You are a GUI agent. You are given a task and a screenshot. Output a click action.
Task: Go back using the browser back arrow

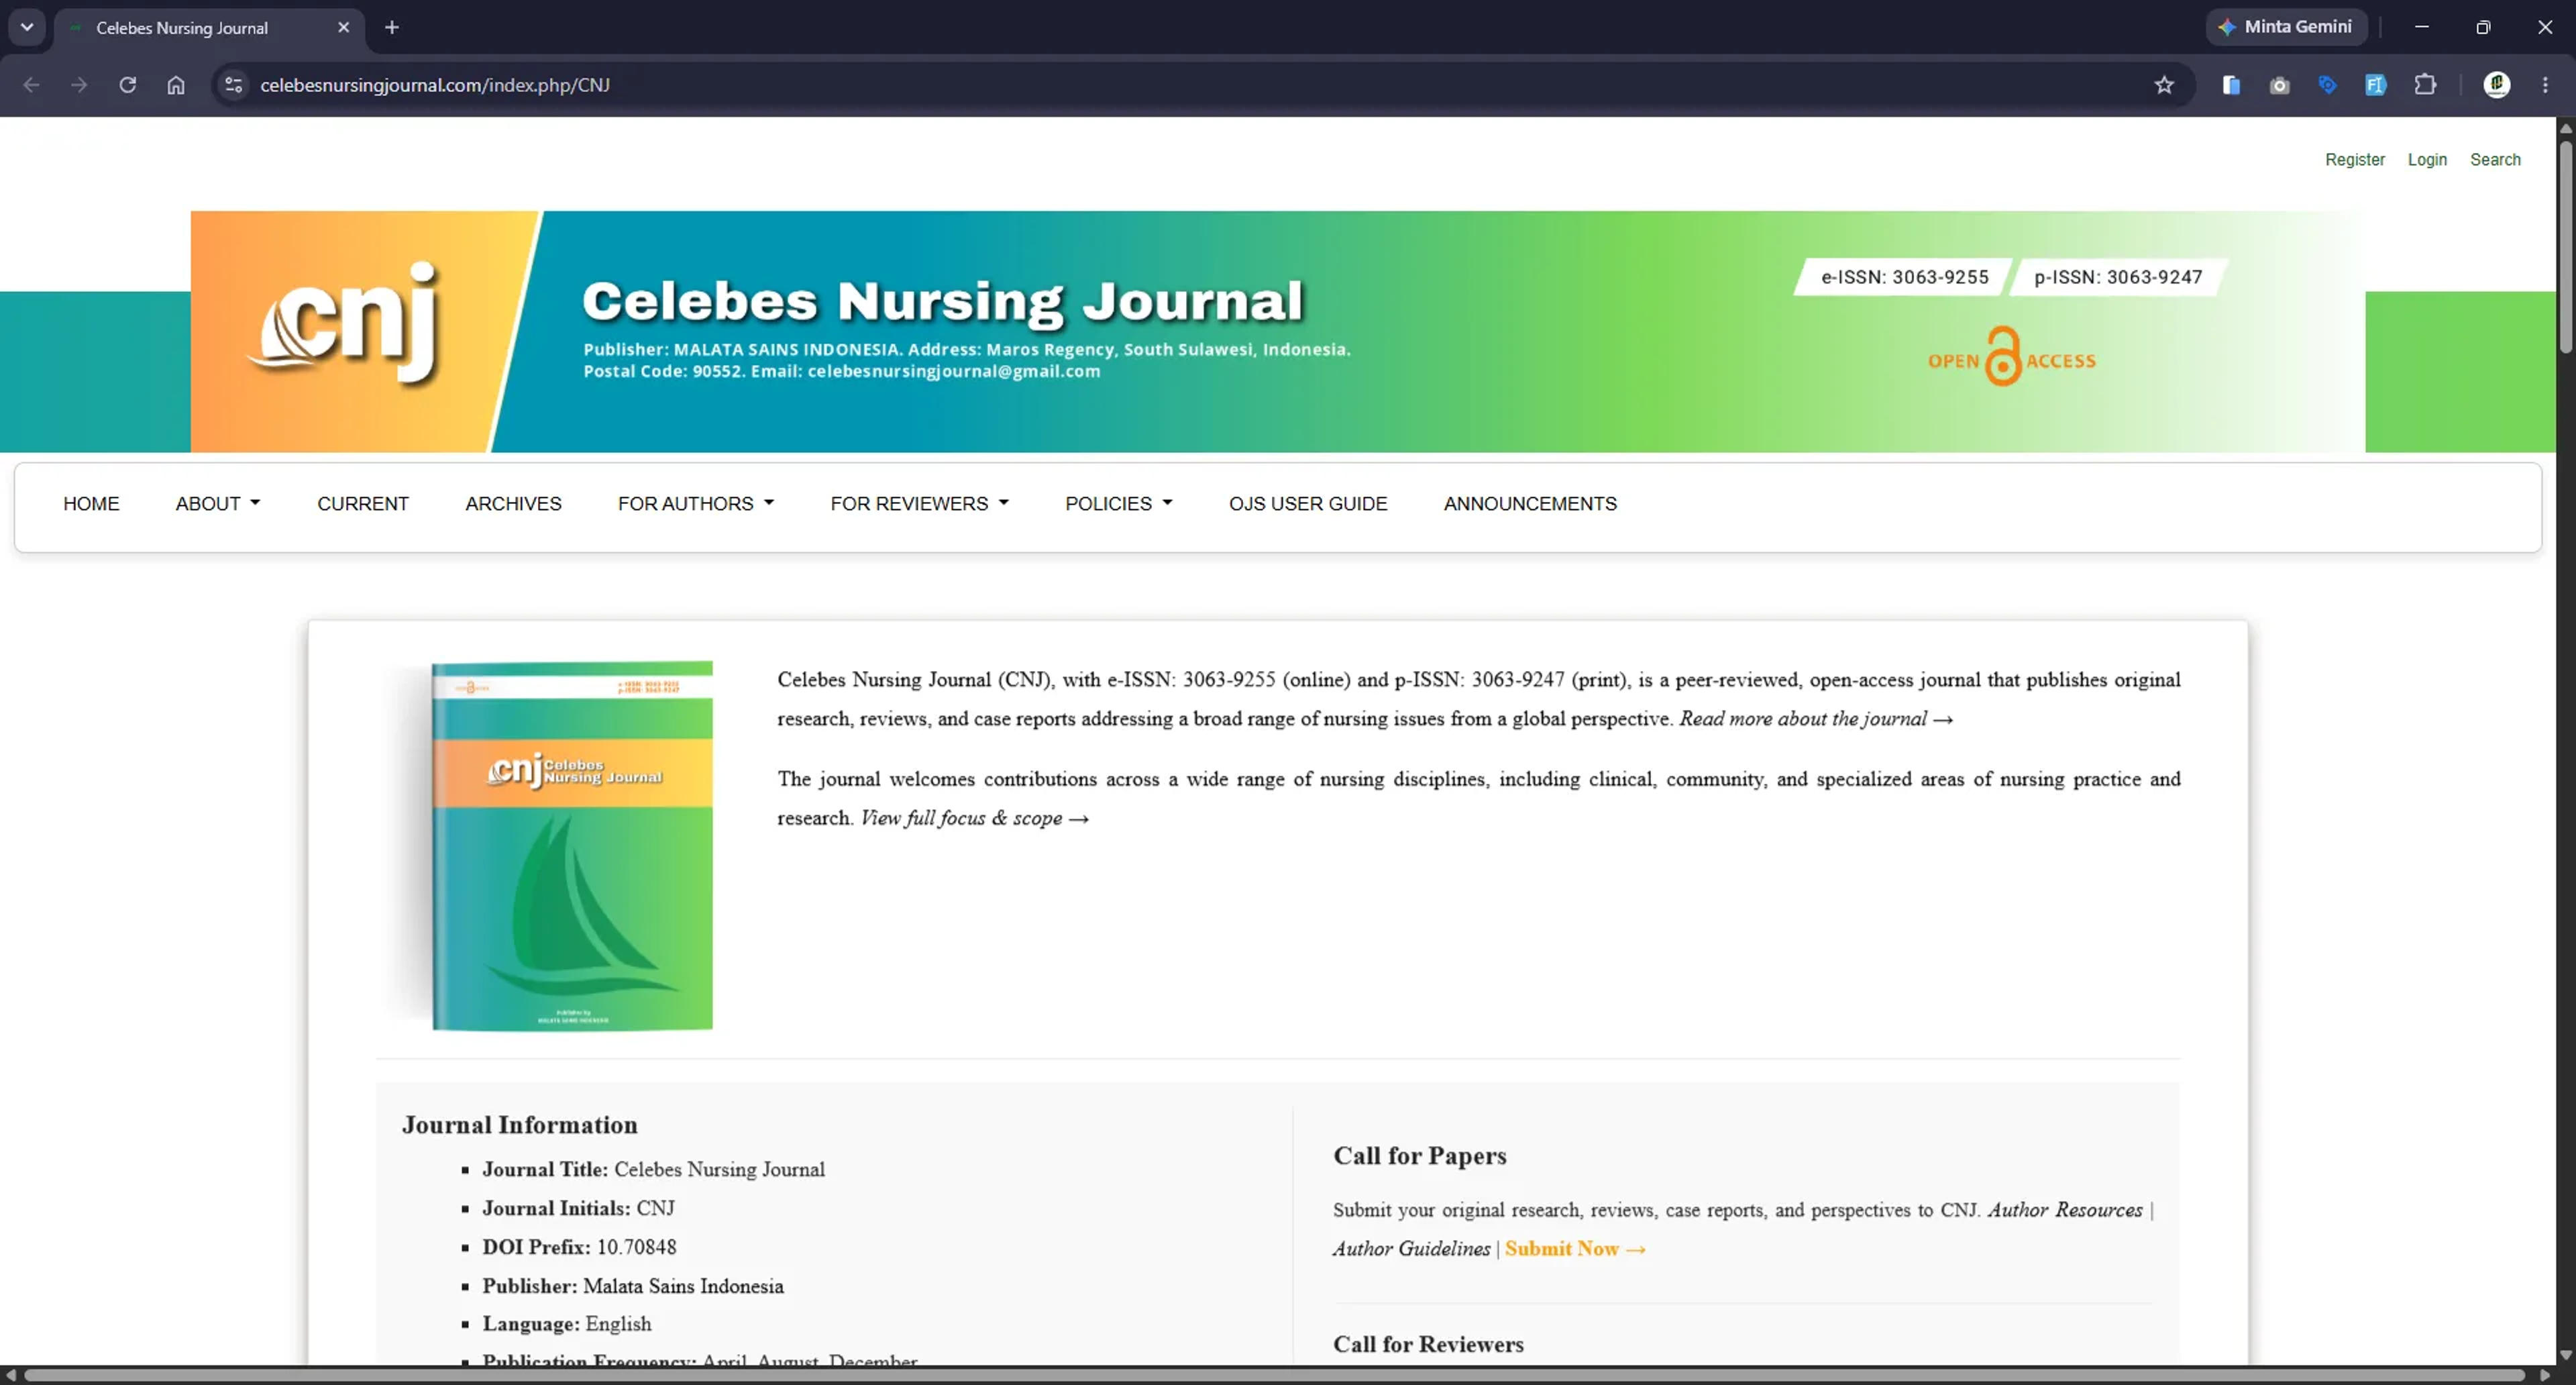pos(31,85)
